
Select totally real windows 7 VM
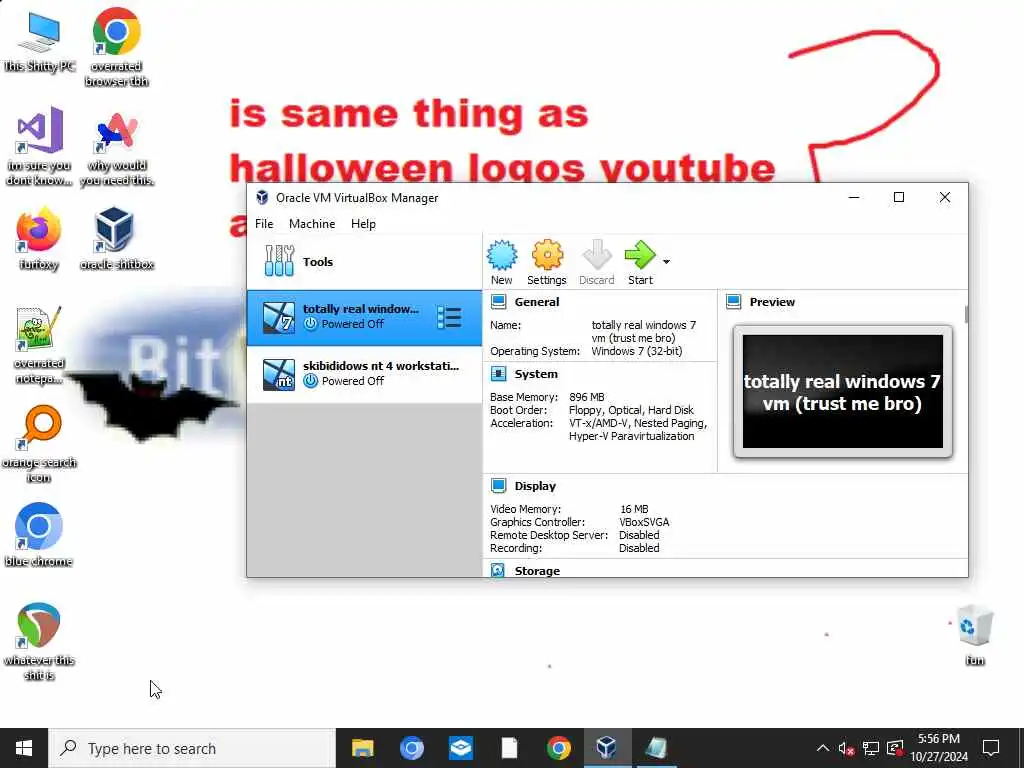click(x=364, y=318)
